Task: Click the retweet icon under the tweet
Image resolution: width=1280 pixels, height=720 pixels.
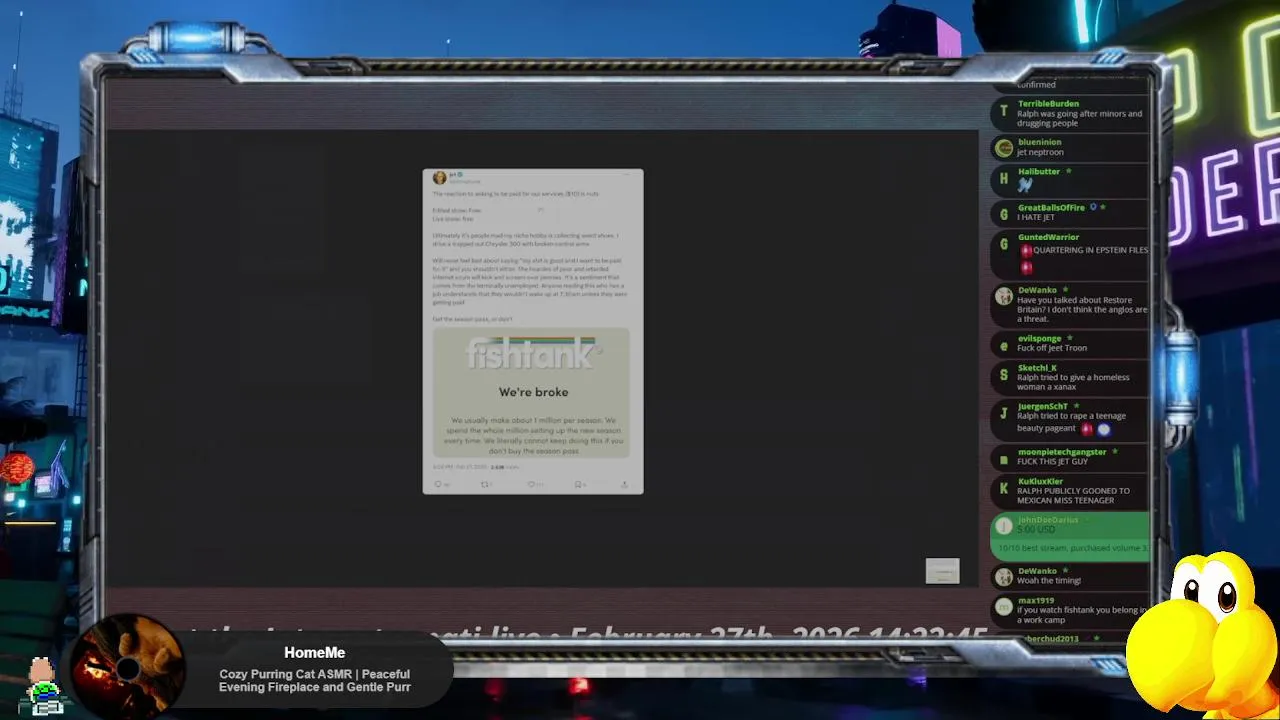Action: (485, 485)
